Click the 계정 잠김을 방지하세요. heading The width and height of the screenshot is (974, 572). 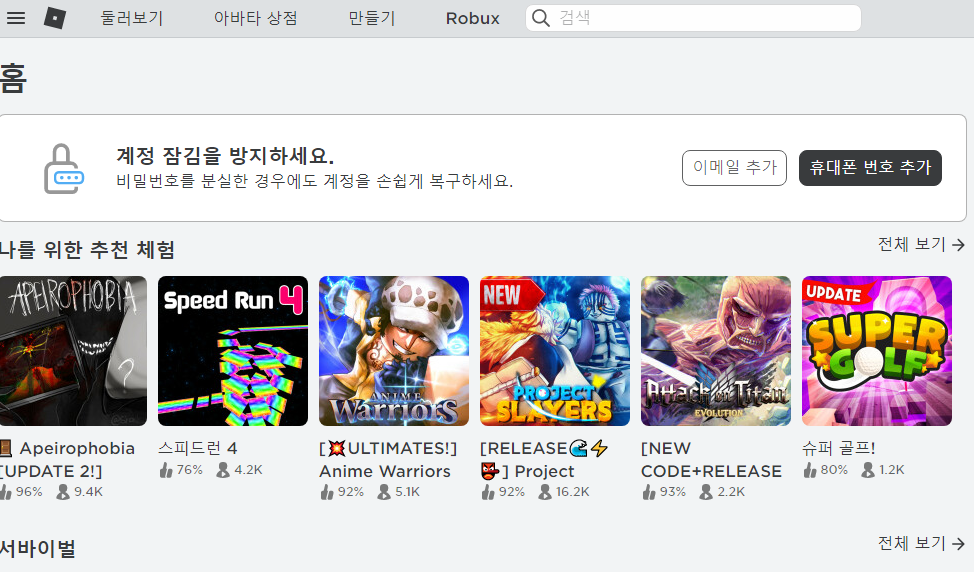(225, 155)
